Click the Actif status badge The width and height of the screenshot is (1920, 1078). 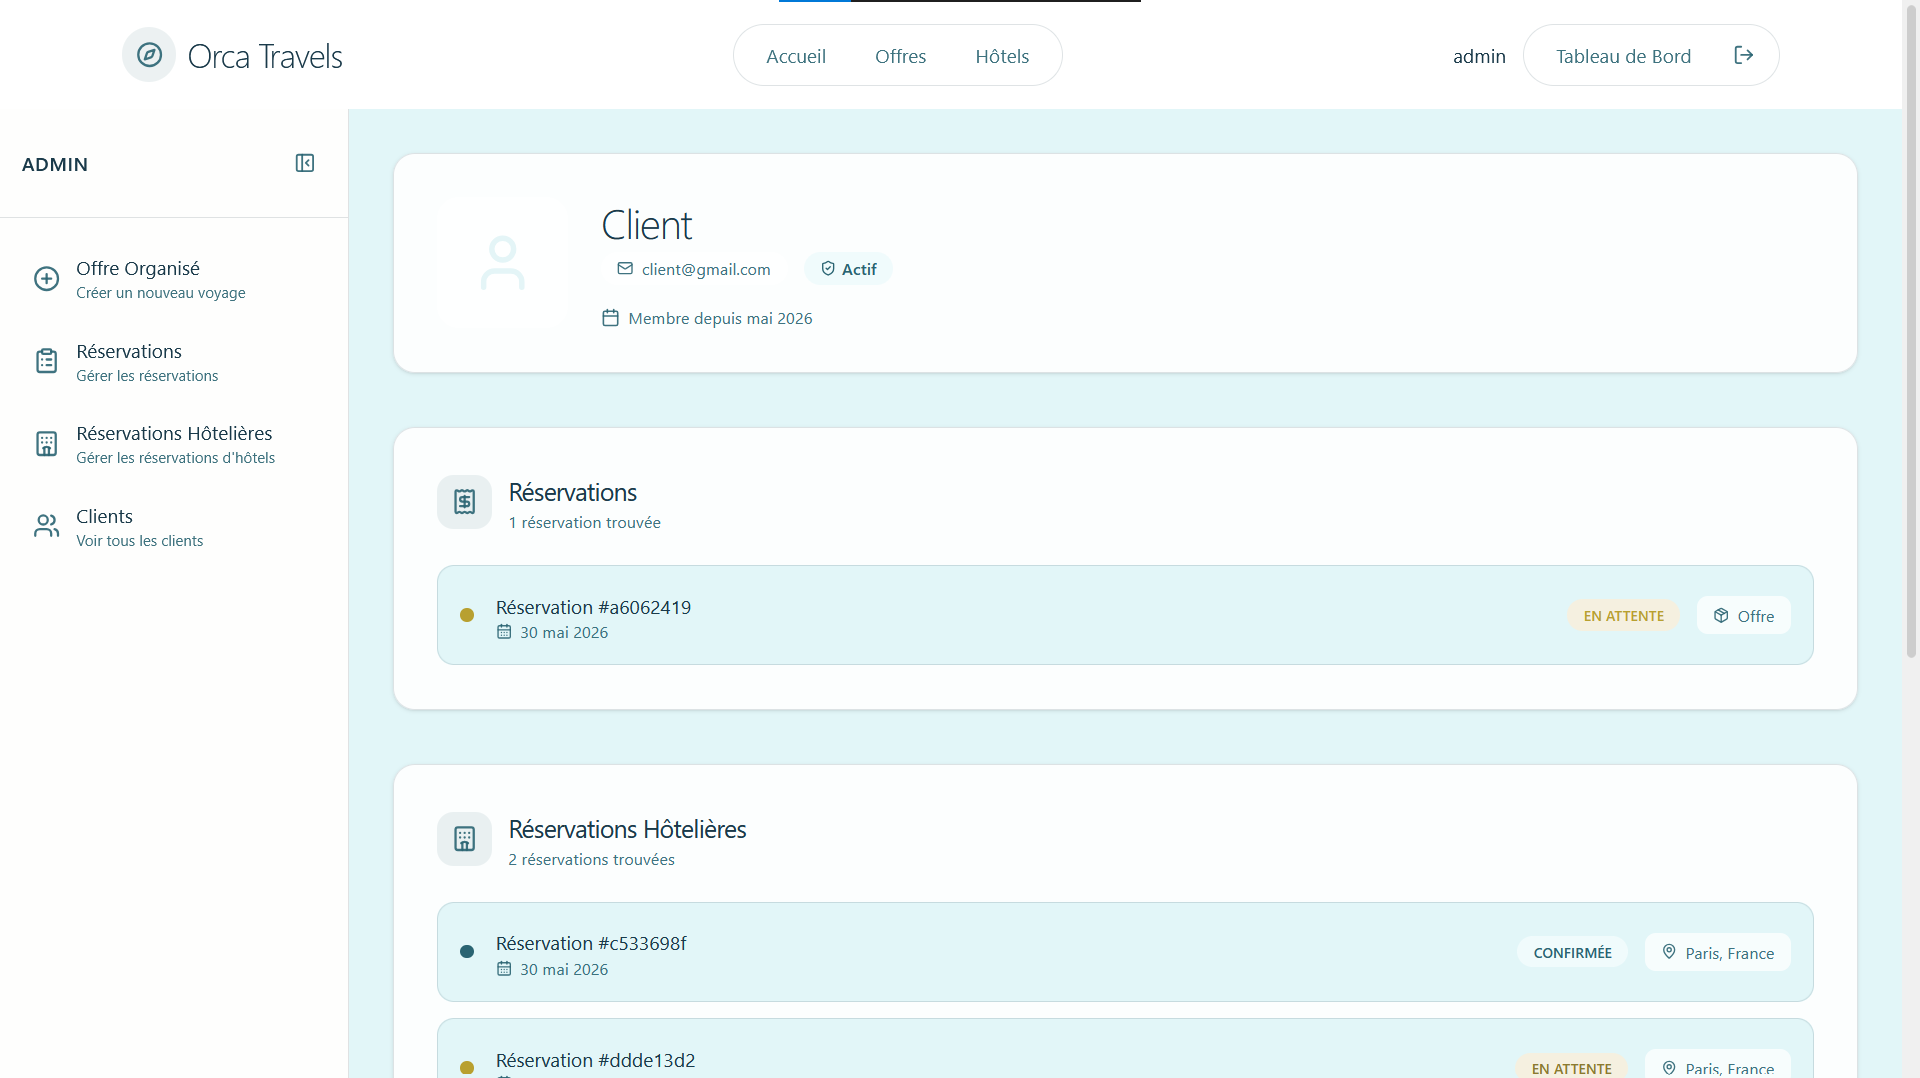tap(848, 269)
